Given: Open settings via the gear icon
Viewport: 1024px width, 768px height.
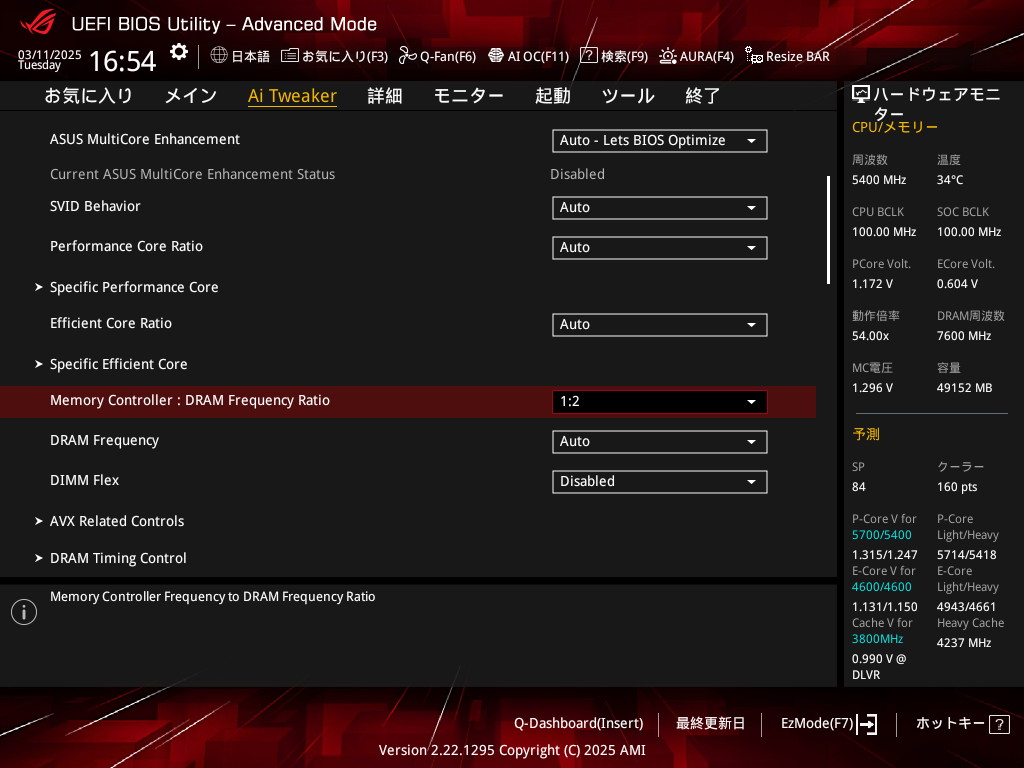Looking at the screenshot, I should click(179, 52).
